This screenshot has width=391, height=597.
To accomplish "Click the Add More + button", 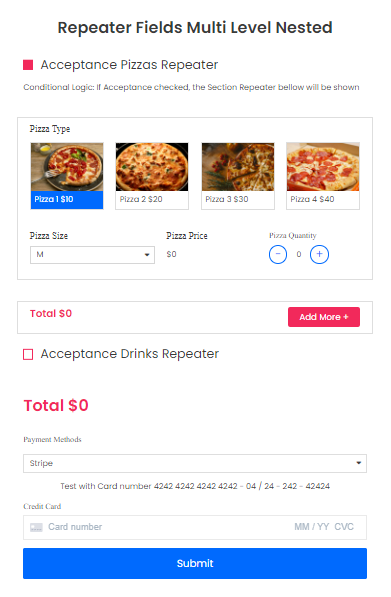I will click(324, 318).
